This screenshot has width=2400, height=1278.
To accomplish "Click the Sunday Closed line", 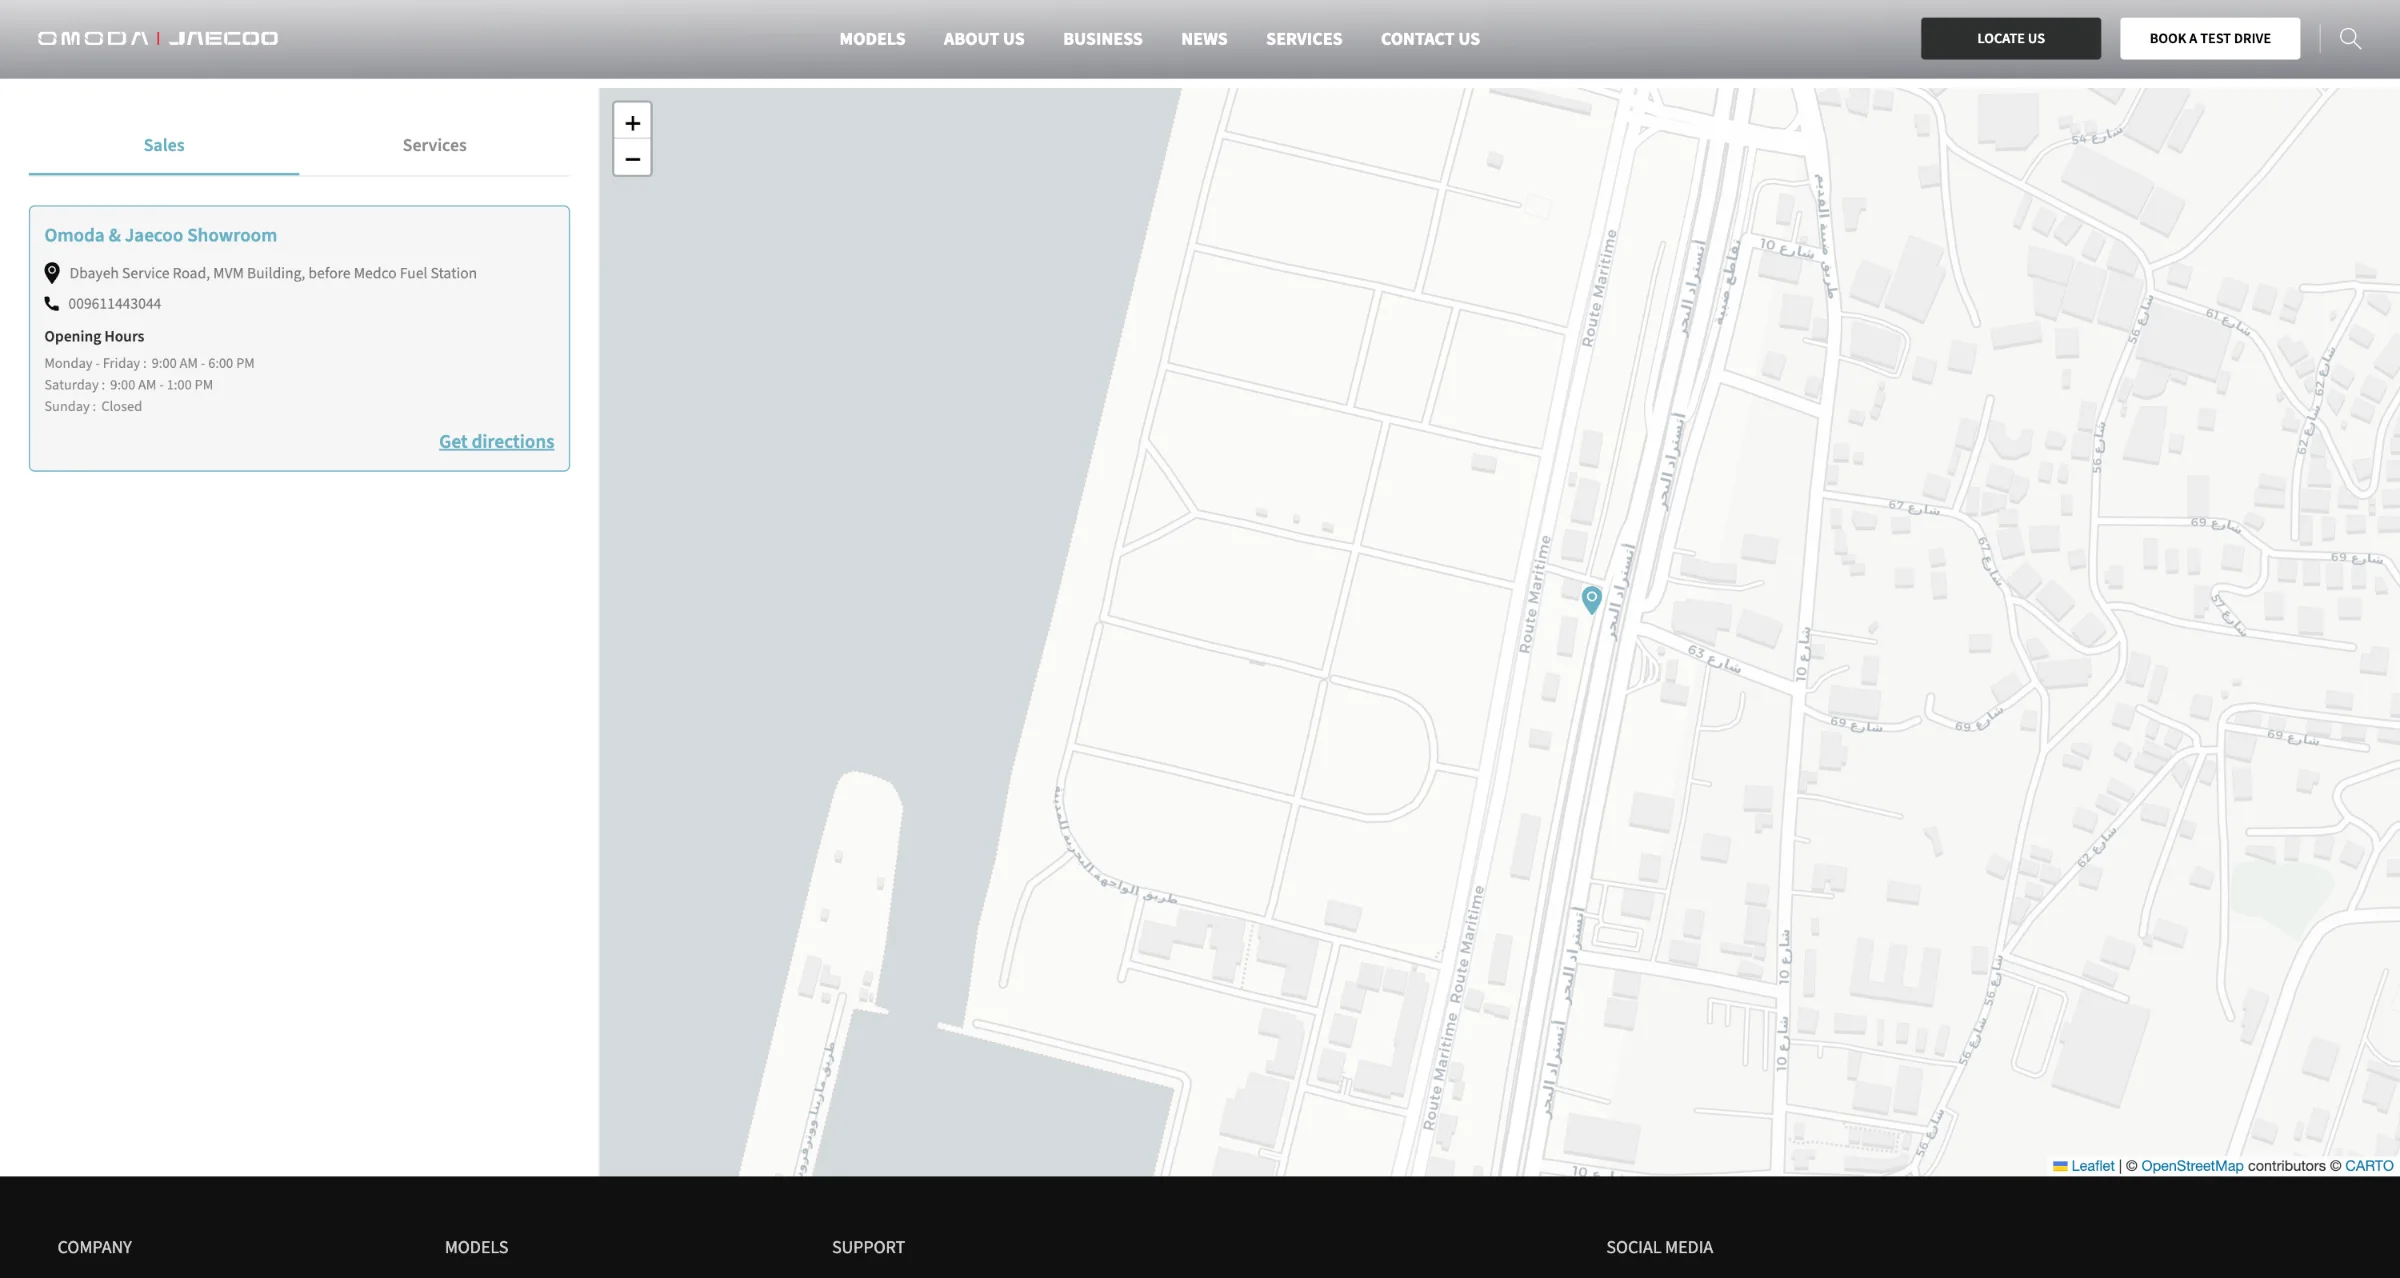I will click(x=93, y=407).
